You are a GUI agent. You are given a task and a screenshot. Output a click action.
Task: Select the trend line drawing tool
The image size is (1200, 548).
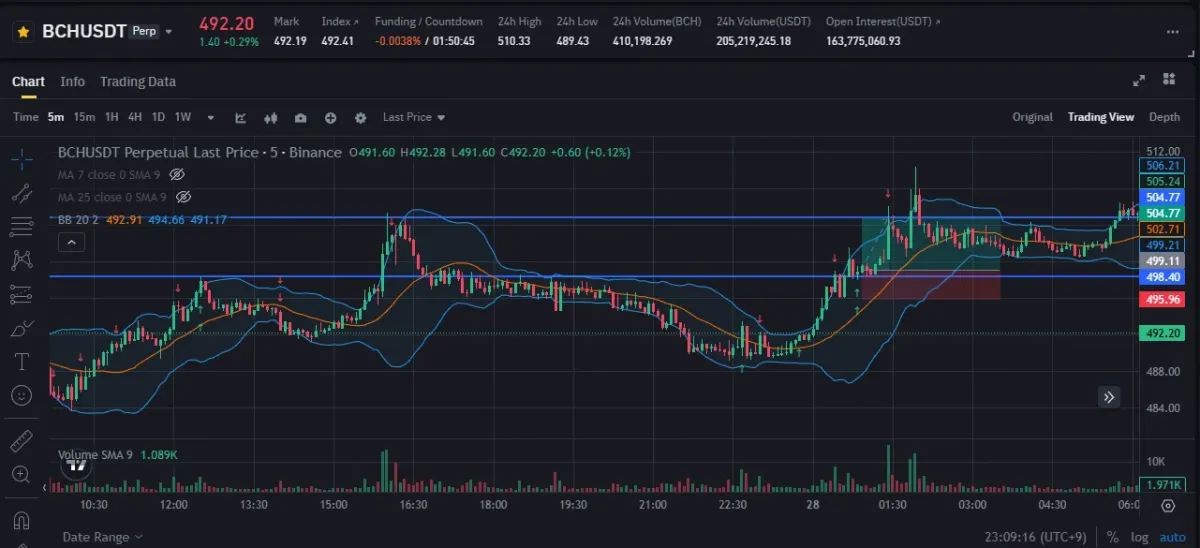click(x=22, y=192)
